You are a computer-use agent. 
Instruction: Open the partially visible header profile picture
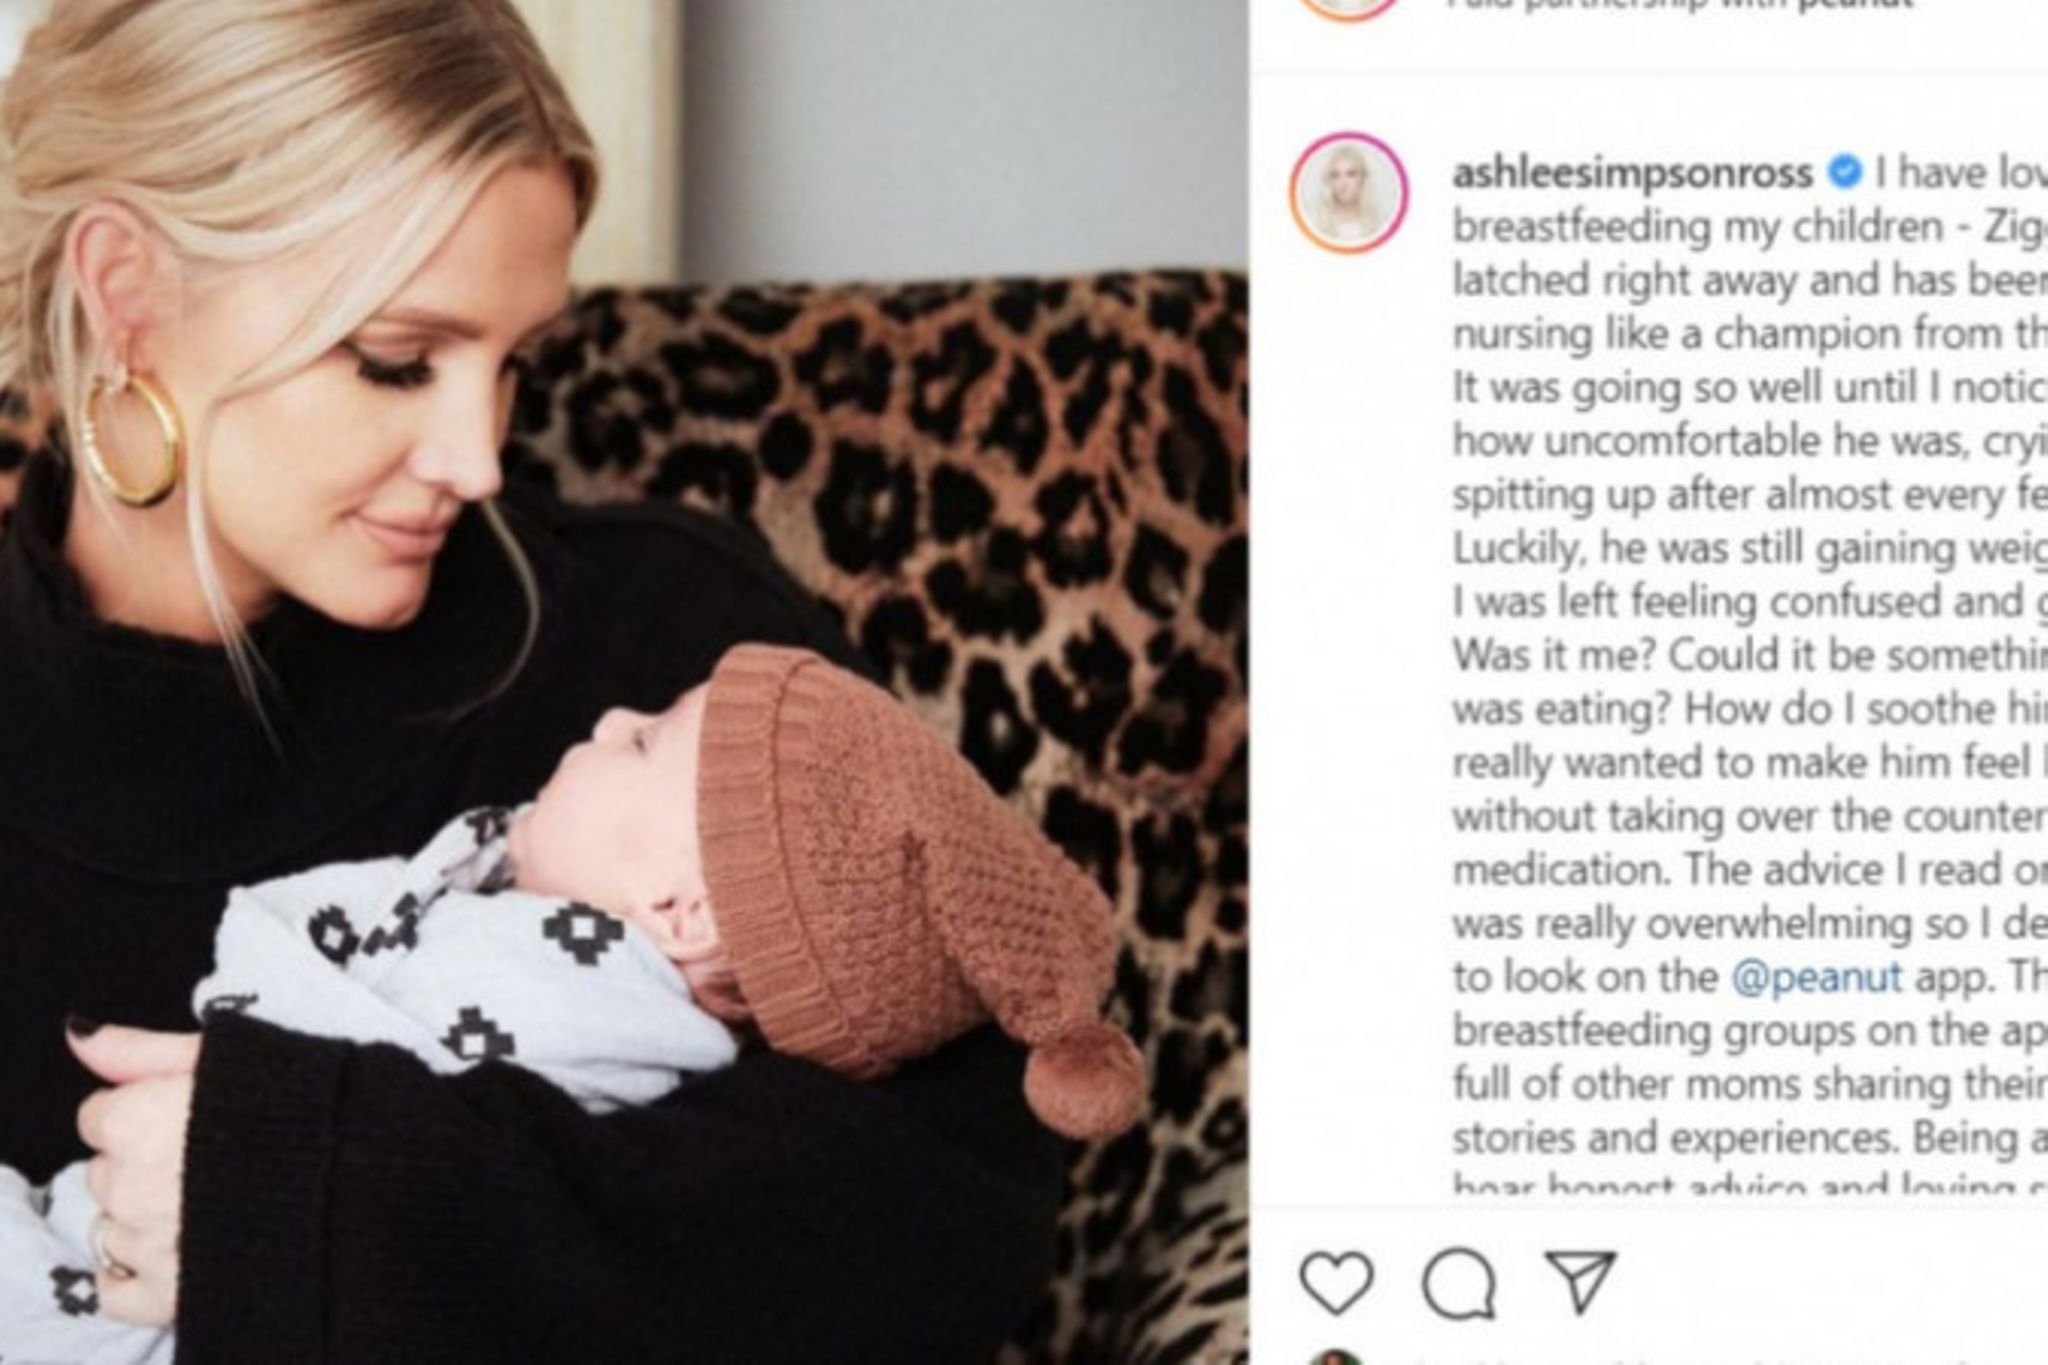pos(1349,8)
